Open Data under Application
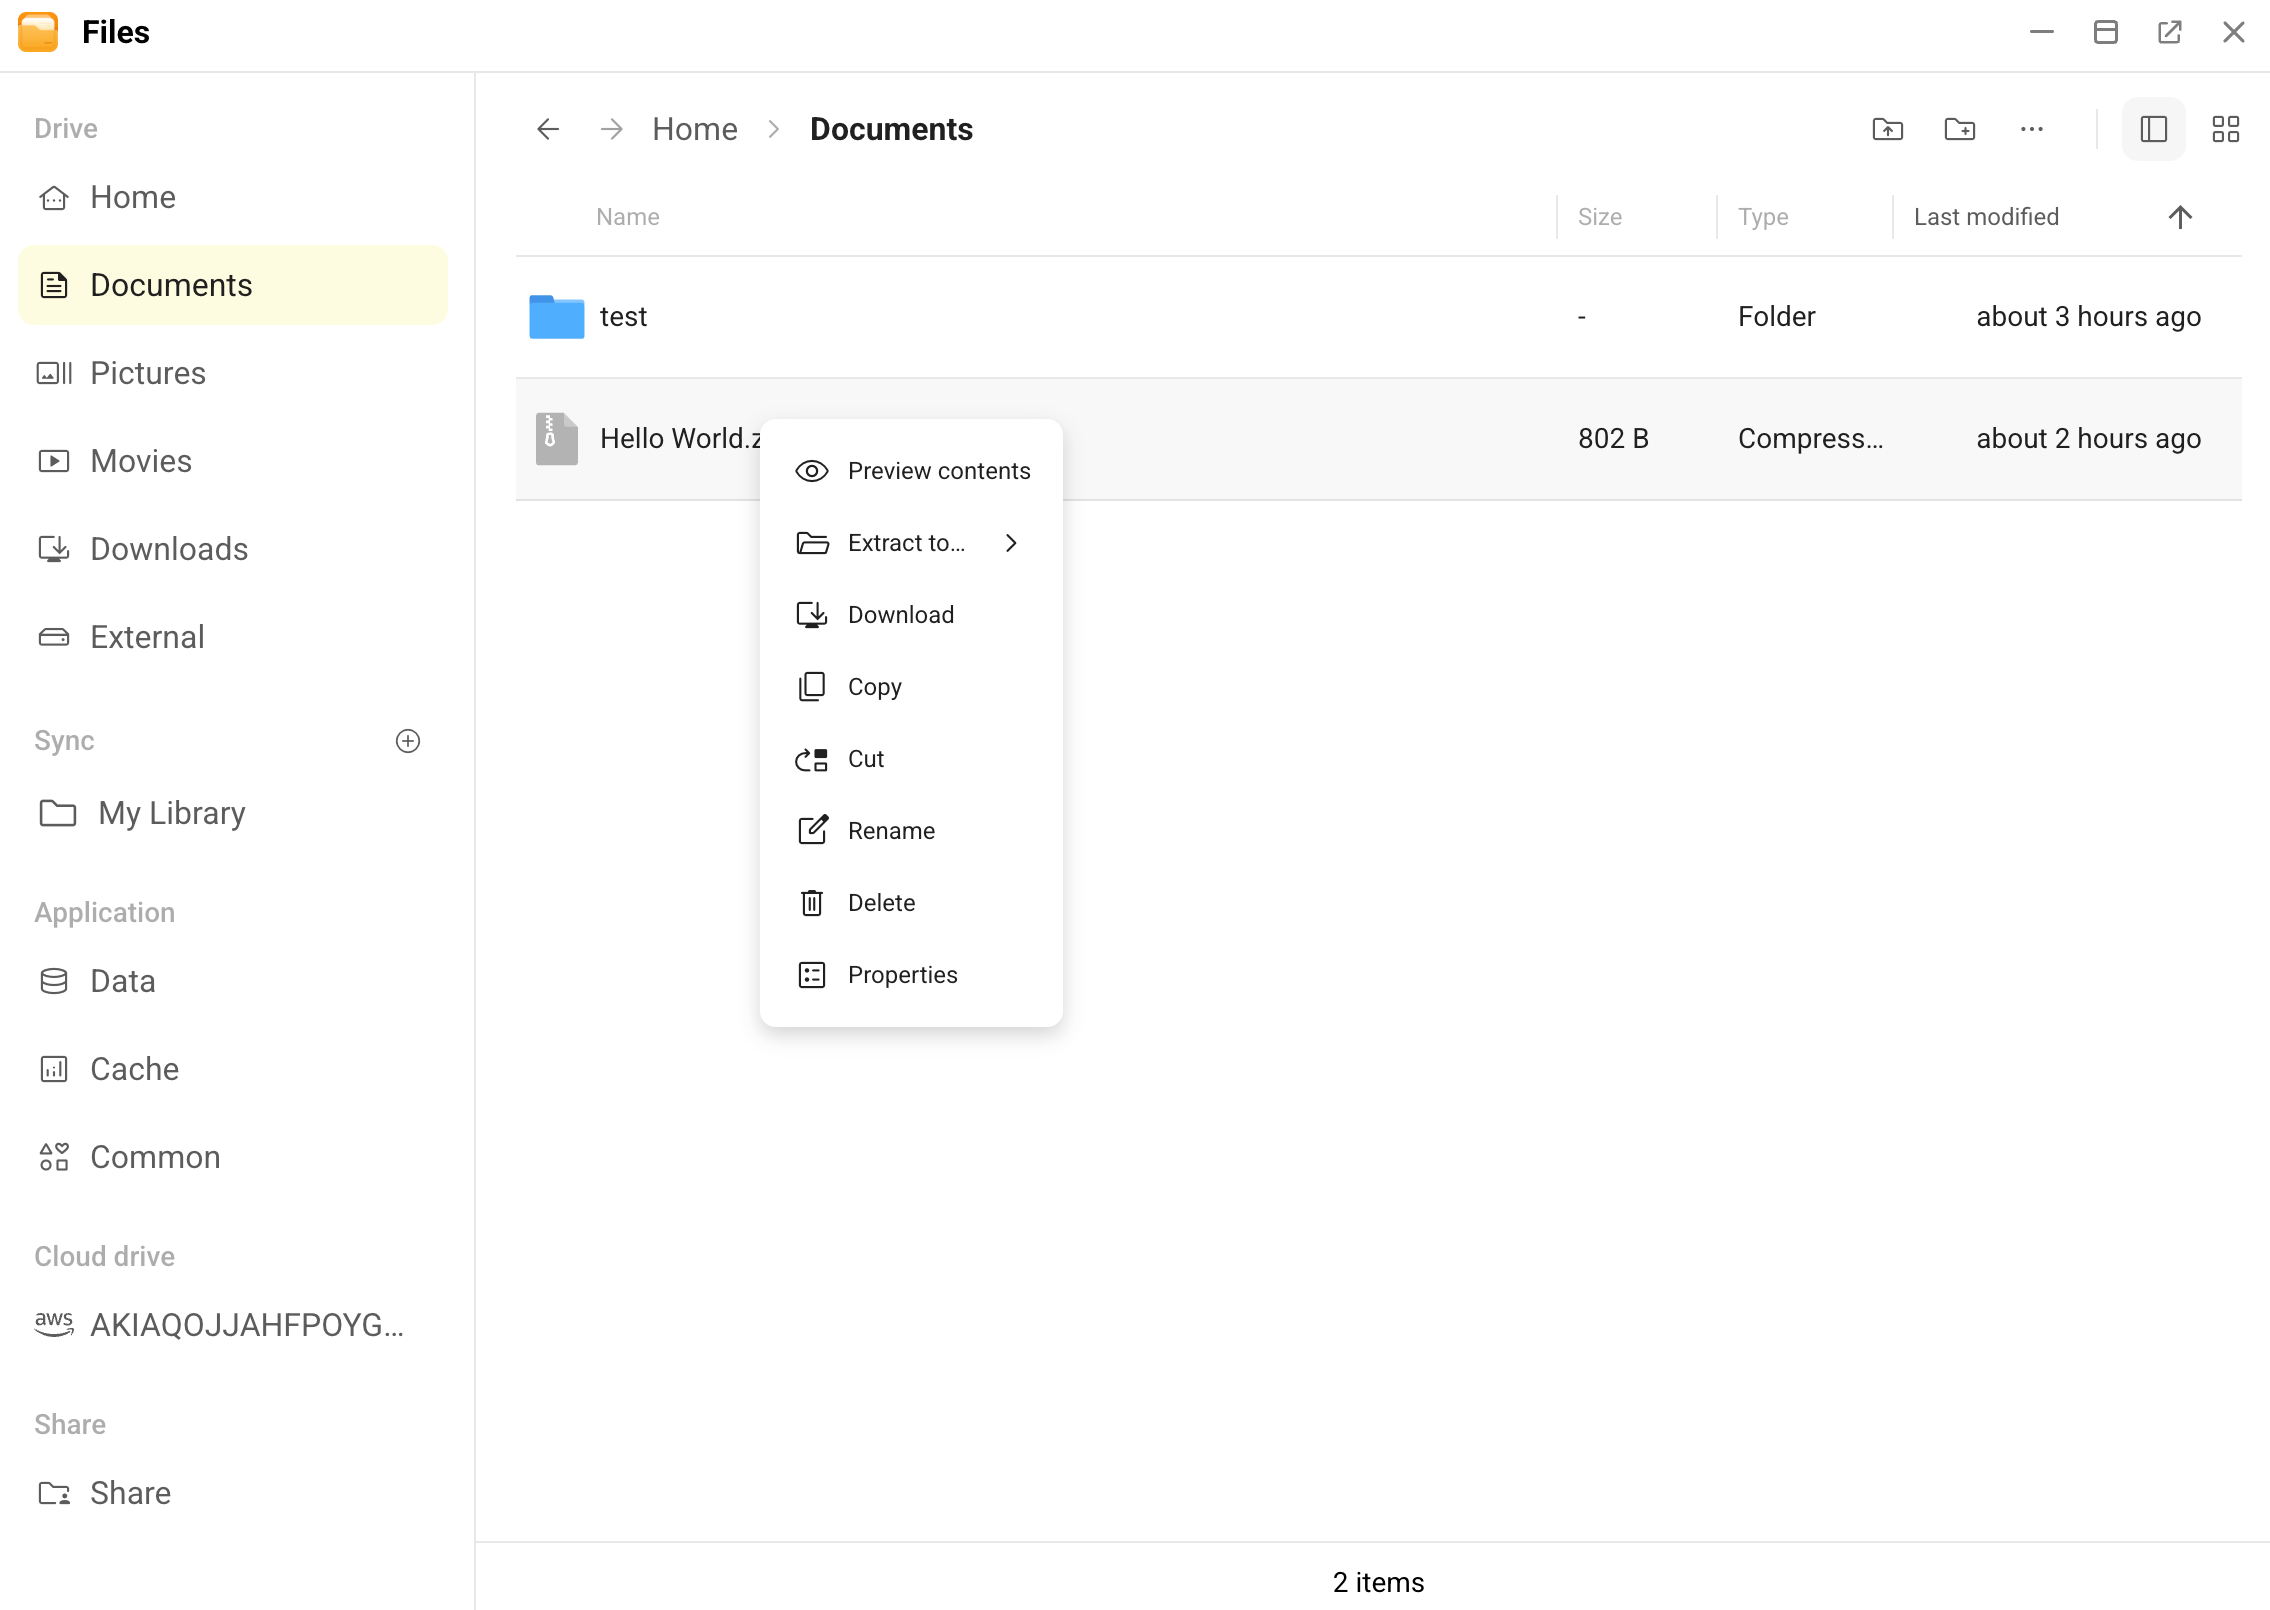The width and height of the screenshot is (2270, 1610). coord(233,981)
